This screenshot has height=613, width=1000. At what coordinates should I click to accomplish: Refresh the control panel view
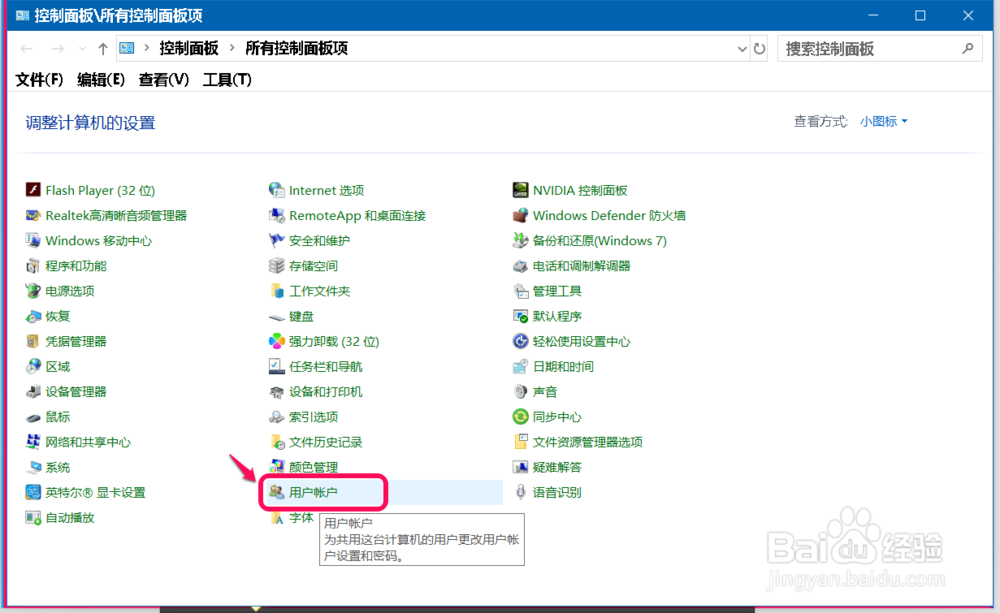(760, 48)
